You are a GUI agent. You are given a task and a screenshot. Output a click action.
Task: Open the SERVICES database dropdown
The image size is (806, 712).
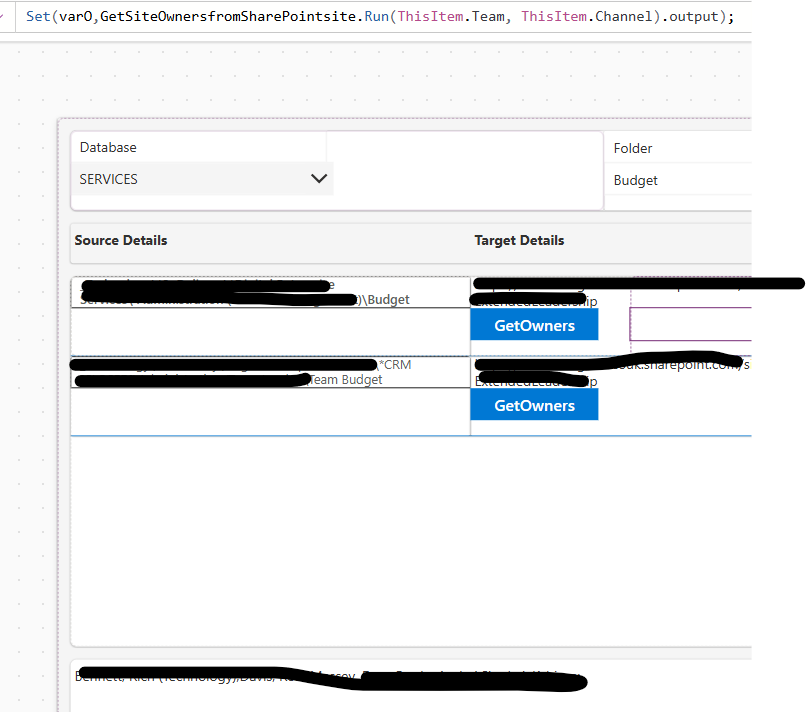point(200,179)
